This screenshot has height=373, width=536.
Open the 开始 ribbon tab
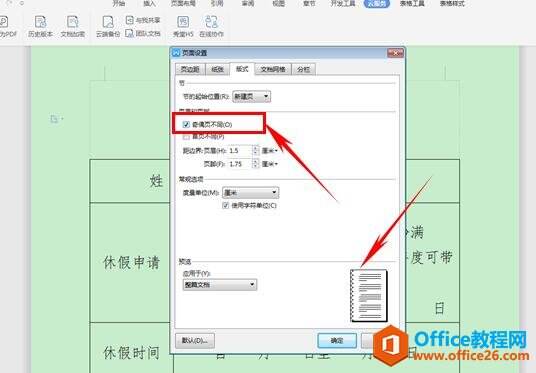[119, 3]
